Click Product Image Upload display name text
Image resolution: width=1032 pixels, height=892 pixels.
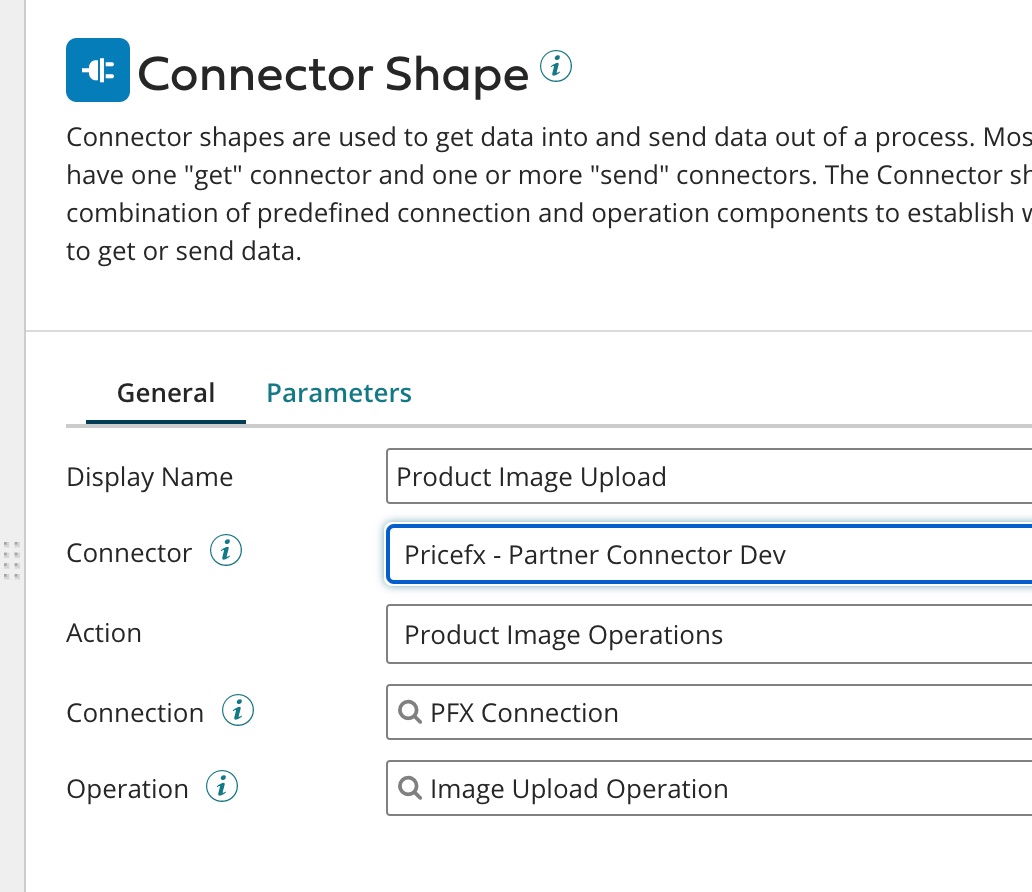click(530, 476)
